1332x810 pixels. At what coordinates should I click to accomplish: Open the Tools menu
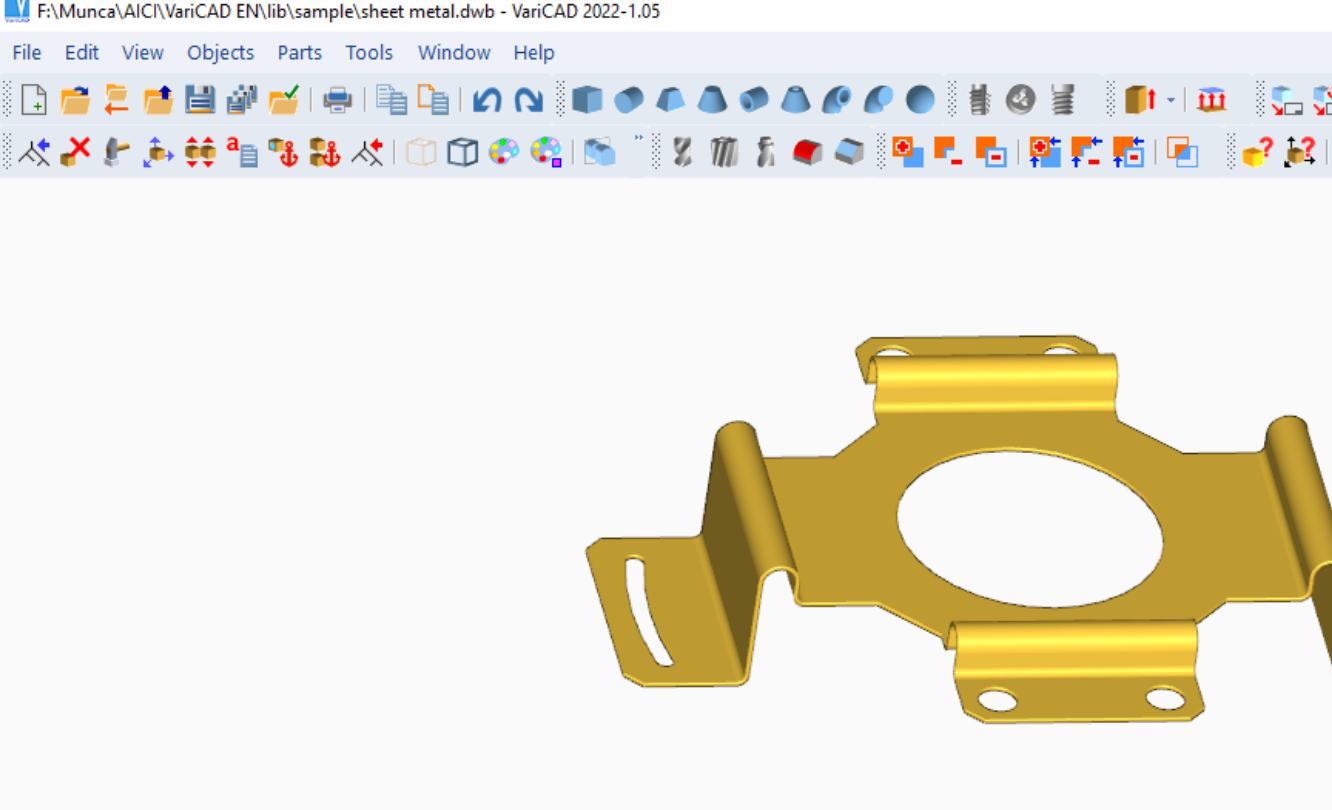(368, 52)
